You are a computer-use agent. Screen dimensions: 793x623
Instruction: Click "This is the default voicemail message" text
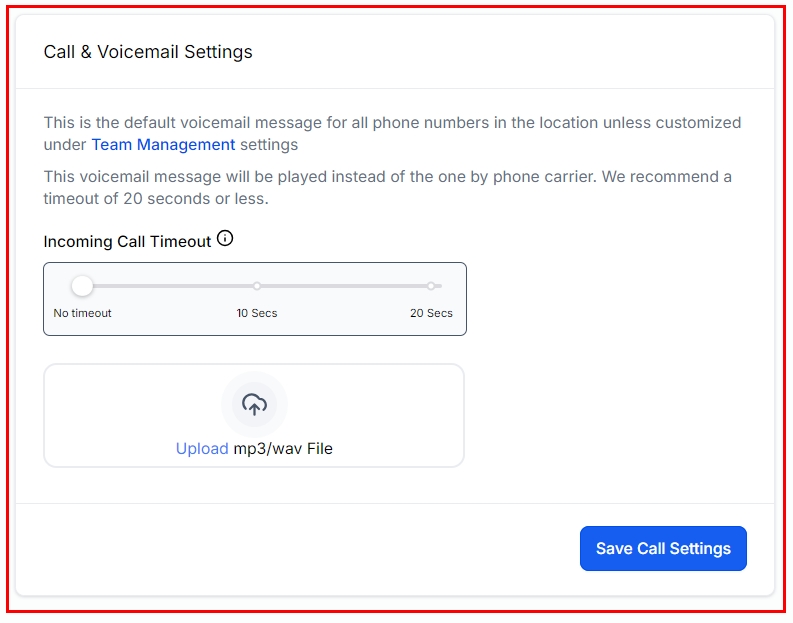200,123
